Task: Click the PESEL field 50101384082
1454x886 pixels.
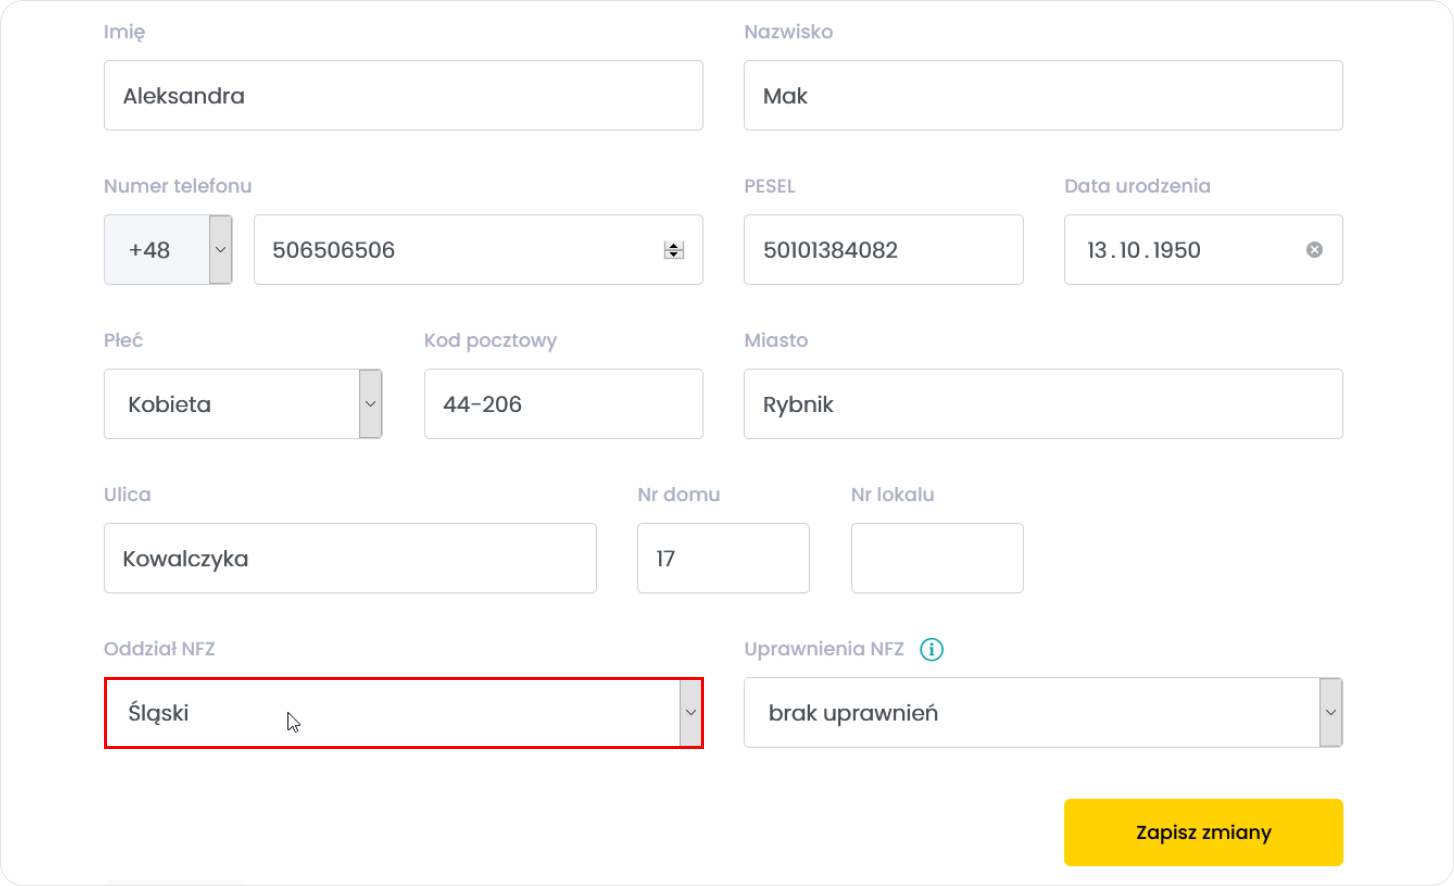Action: click(883, 250)
